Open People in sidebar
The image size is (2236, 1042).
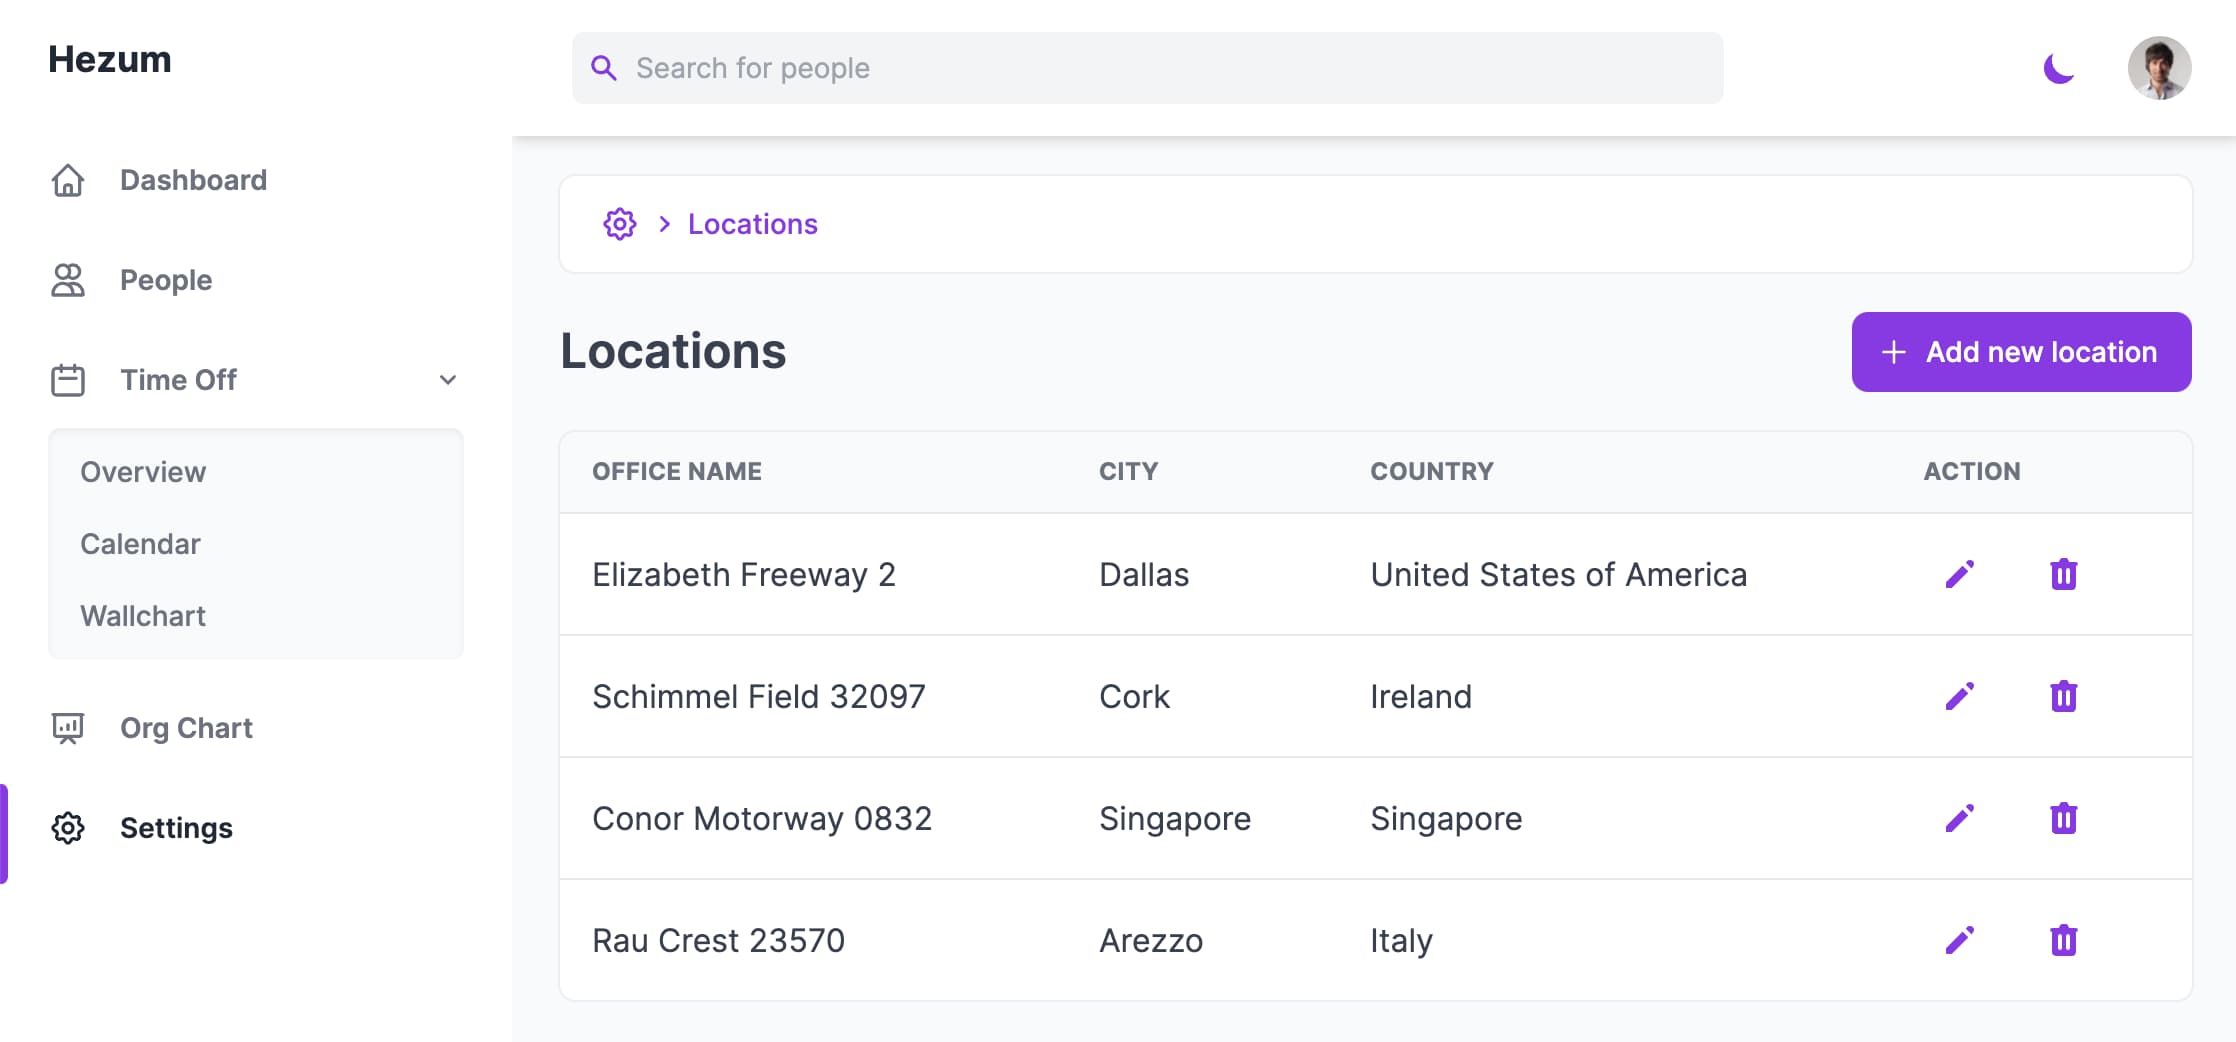(166, 280)
